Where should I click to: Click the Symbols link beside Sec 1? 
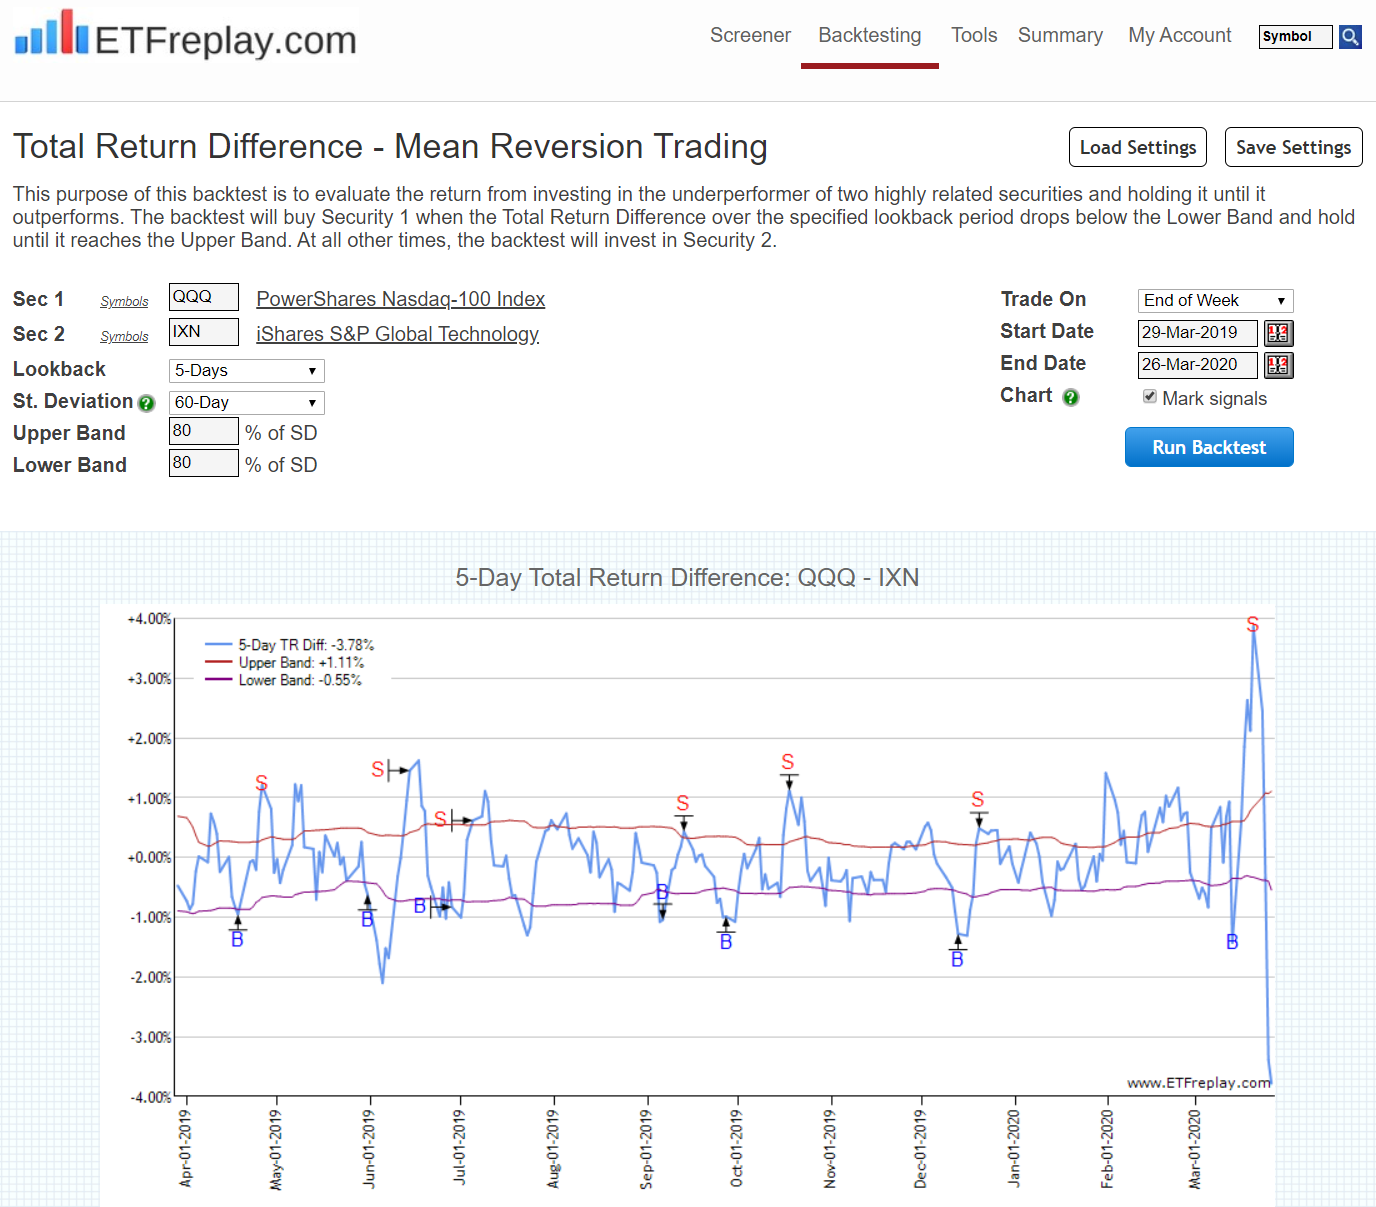point(124,302)
